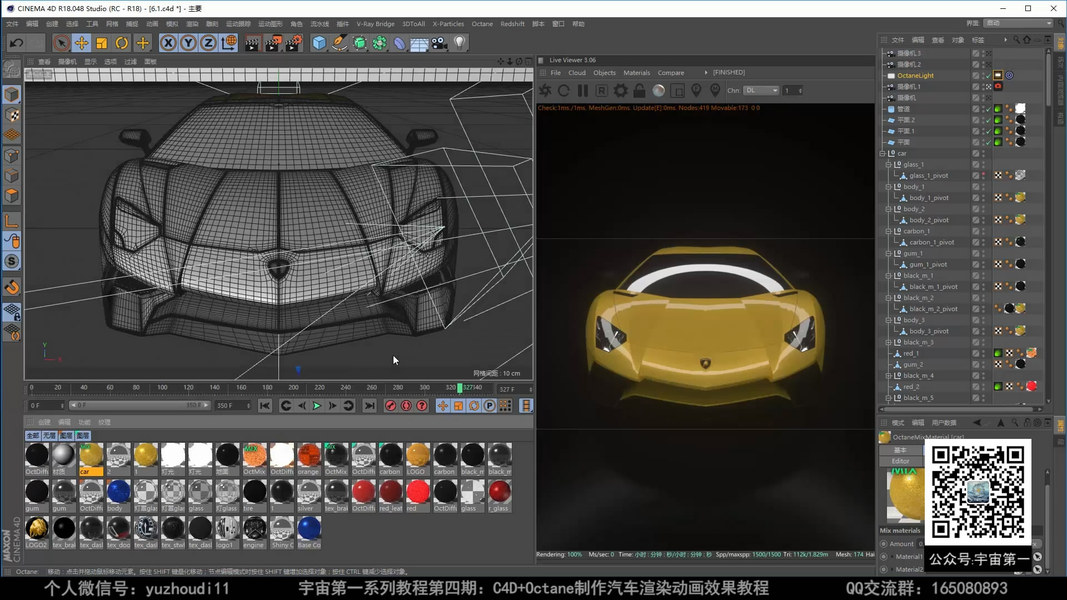Viewport: 1067px width, 600px height.
Task: Select the yellow car material thumbnail
Action: click(91, 455)
